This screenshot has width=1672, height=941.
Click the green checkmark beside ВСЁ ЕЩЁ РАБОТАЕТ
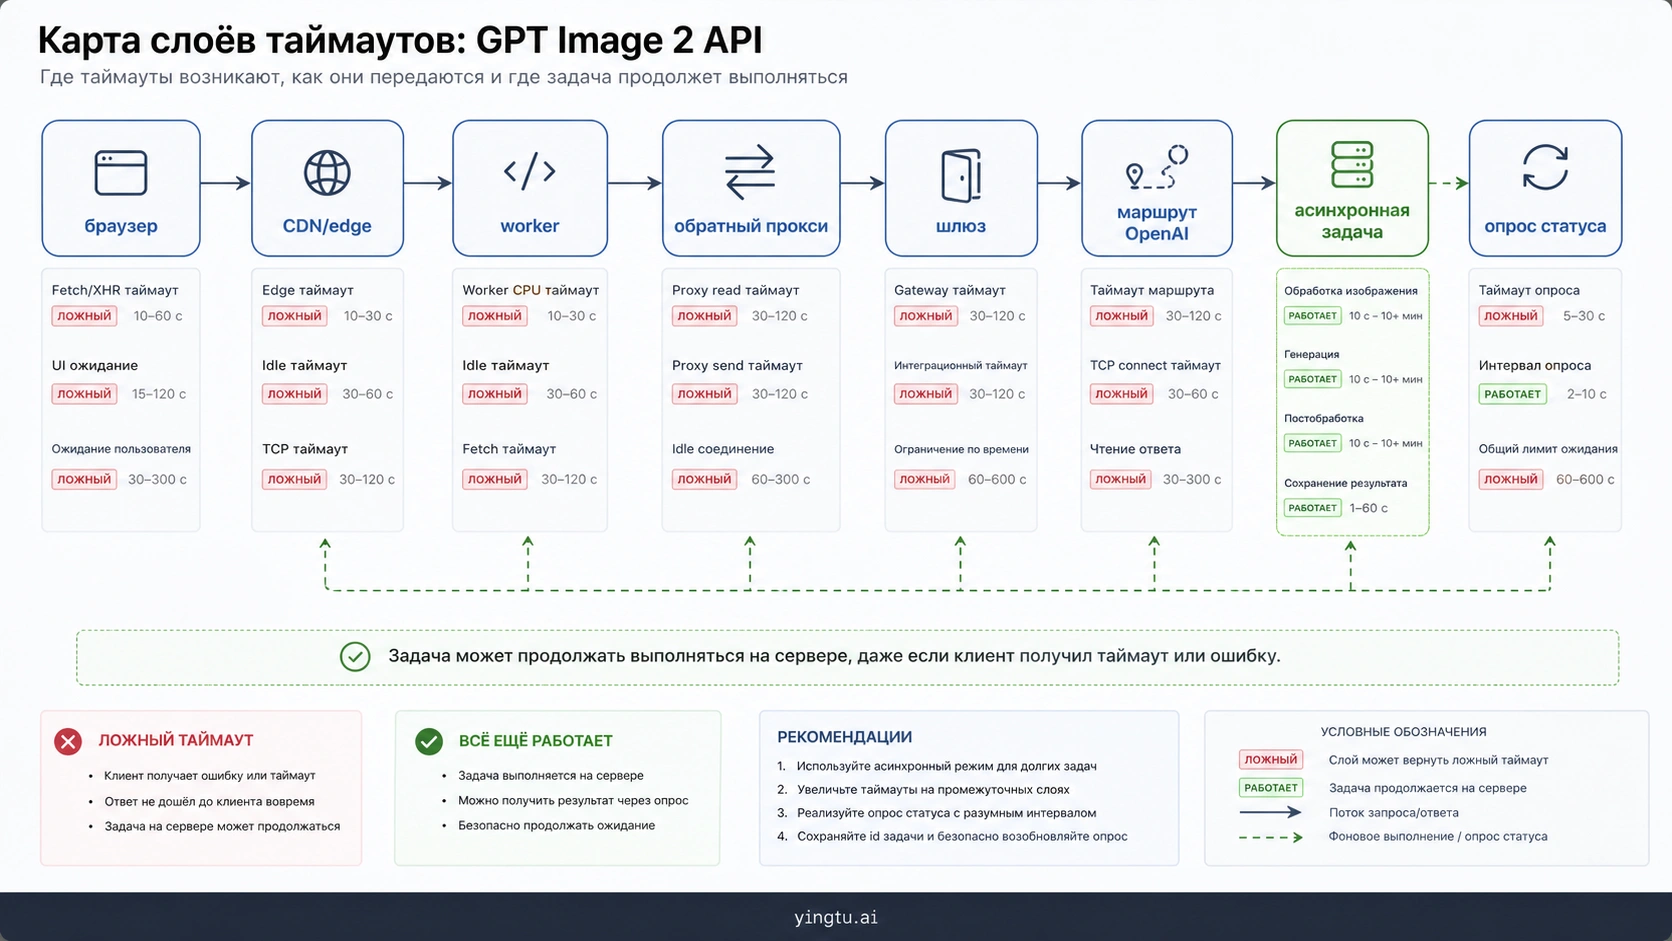[429, 741]
